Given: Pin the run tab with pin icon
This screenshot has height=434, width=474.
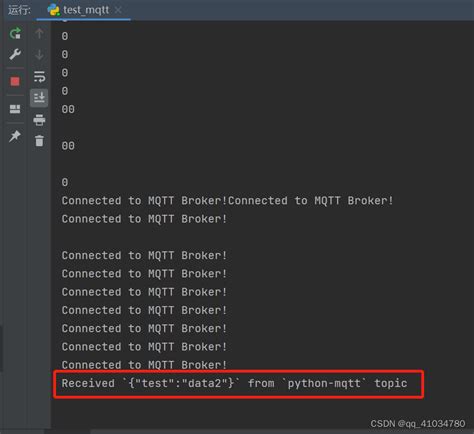Looking at the screenshot, I should coord(15,136).
